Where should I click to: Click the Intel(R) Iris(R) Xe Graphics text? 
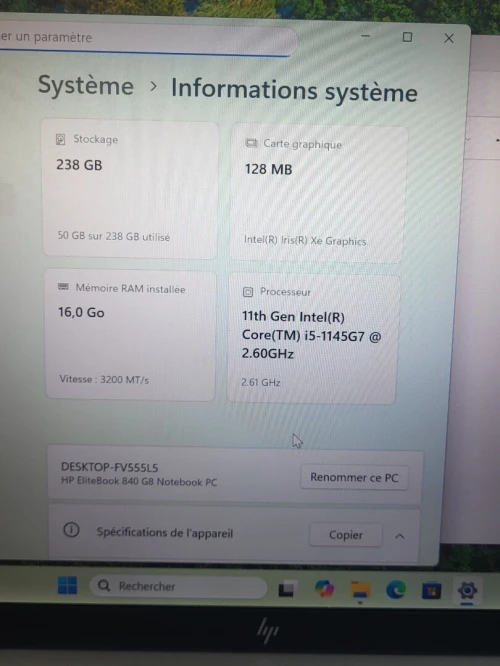coord(305,240)
